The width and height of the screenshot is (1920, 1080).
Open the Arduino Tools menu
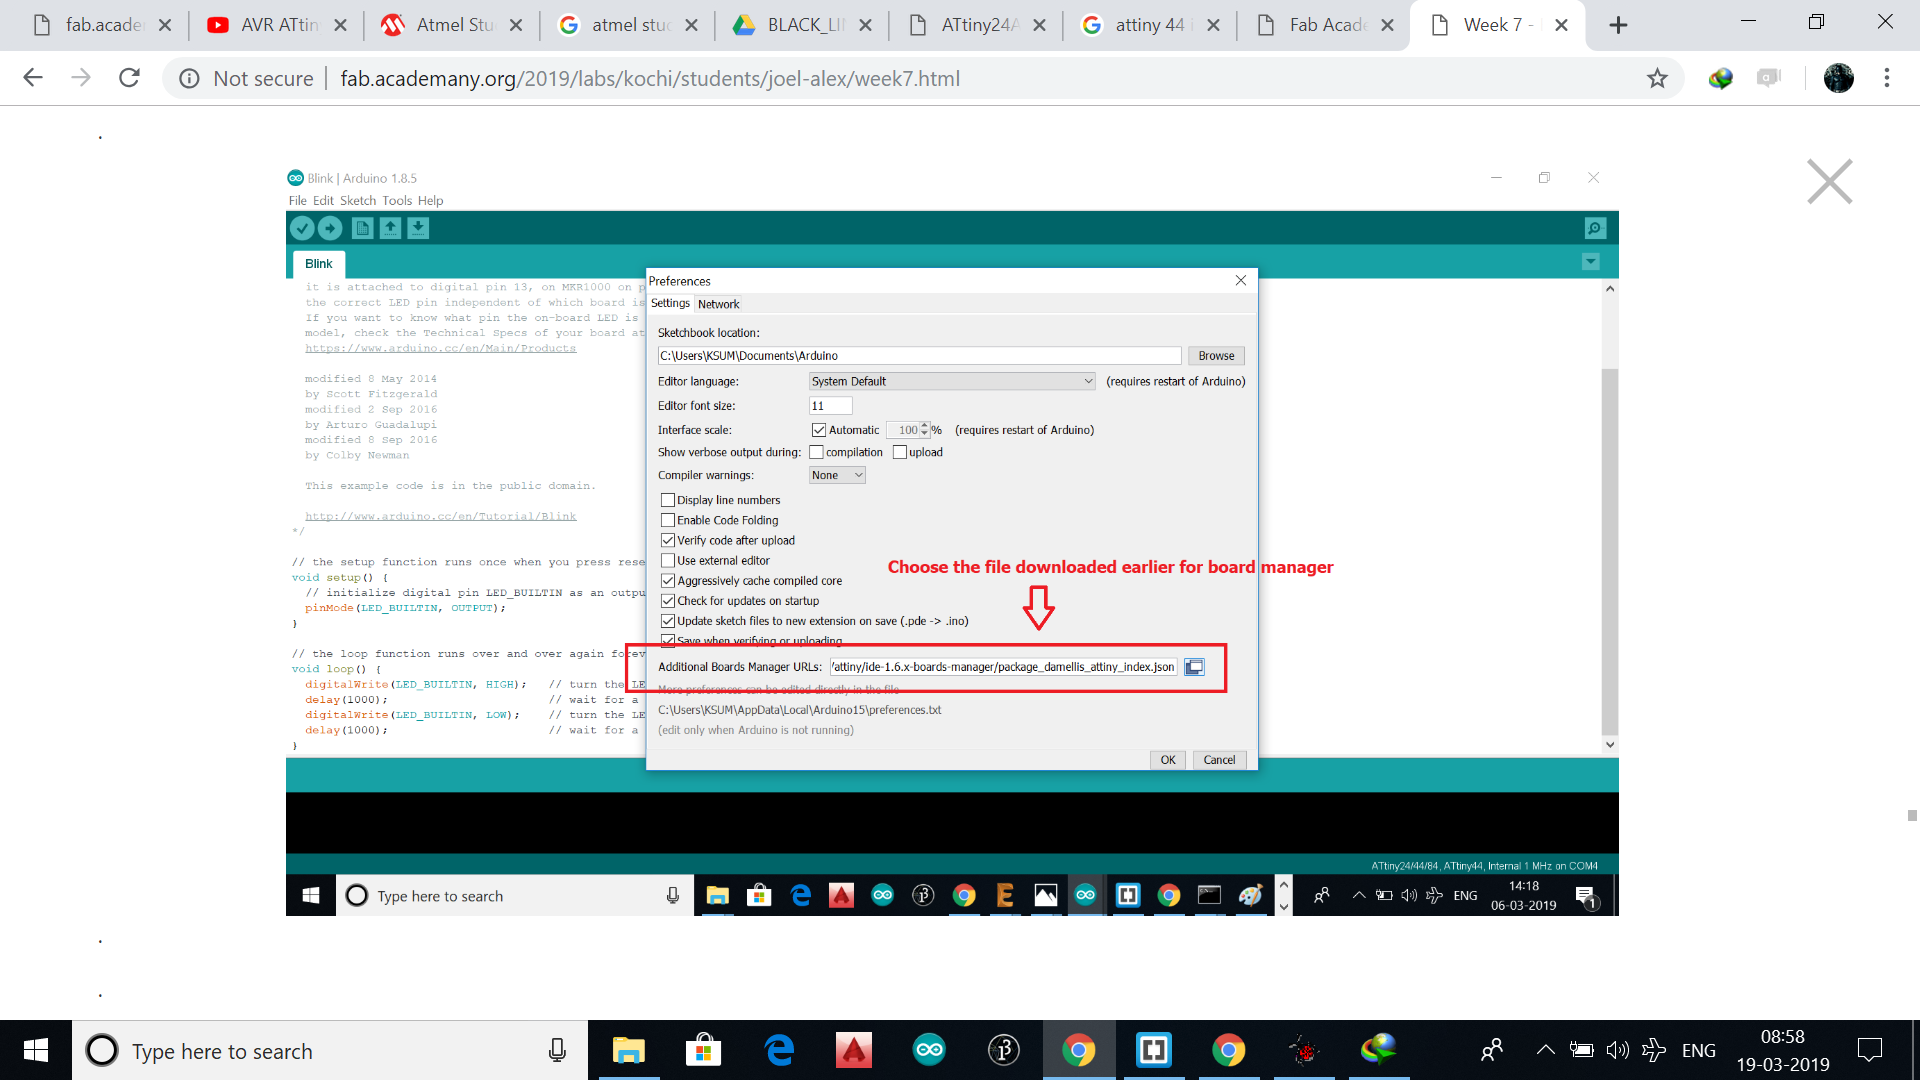pyautogui.click(x=396, y=201)
